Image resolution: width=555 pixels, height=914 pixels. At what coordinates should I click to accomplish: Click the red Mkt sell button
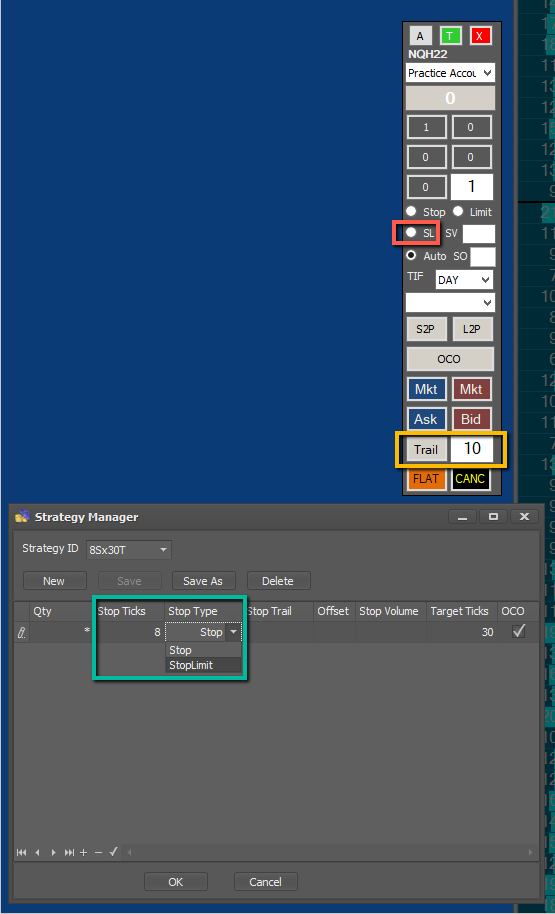[x=471, y=389]
